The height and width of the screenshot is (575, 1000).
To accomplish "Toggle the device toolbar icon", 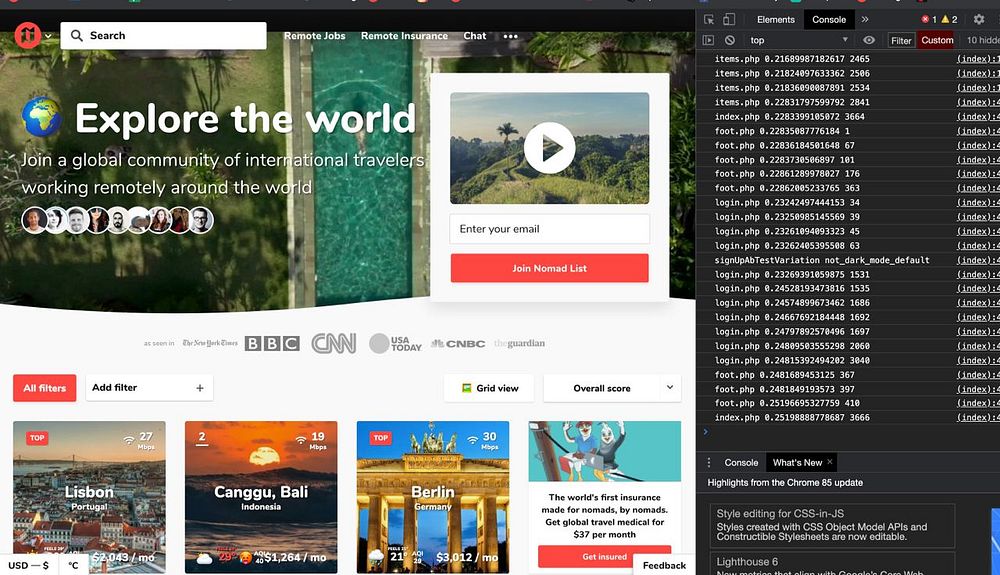I will (729, 20).
